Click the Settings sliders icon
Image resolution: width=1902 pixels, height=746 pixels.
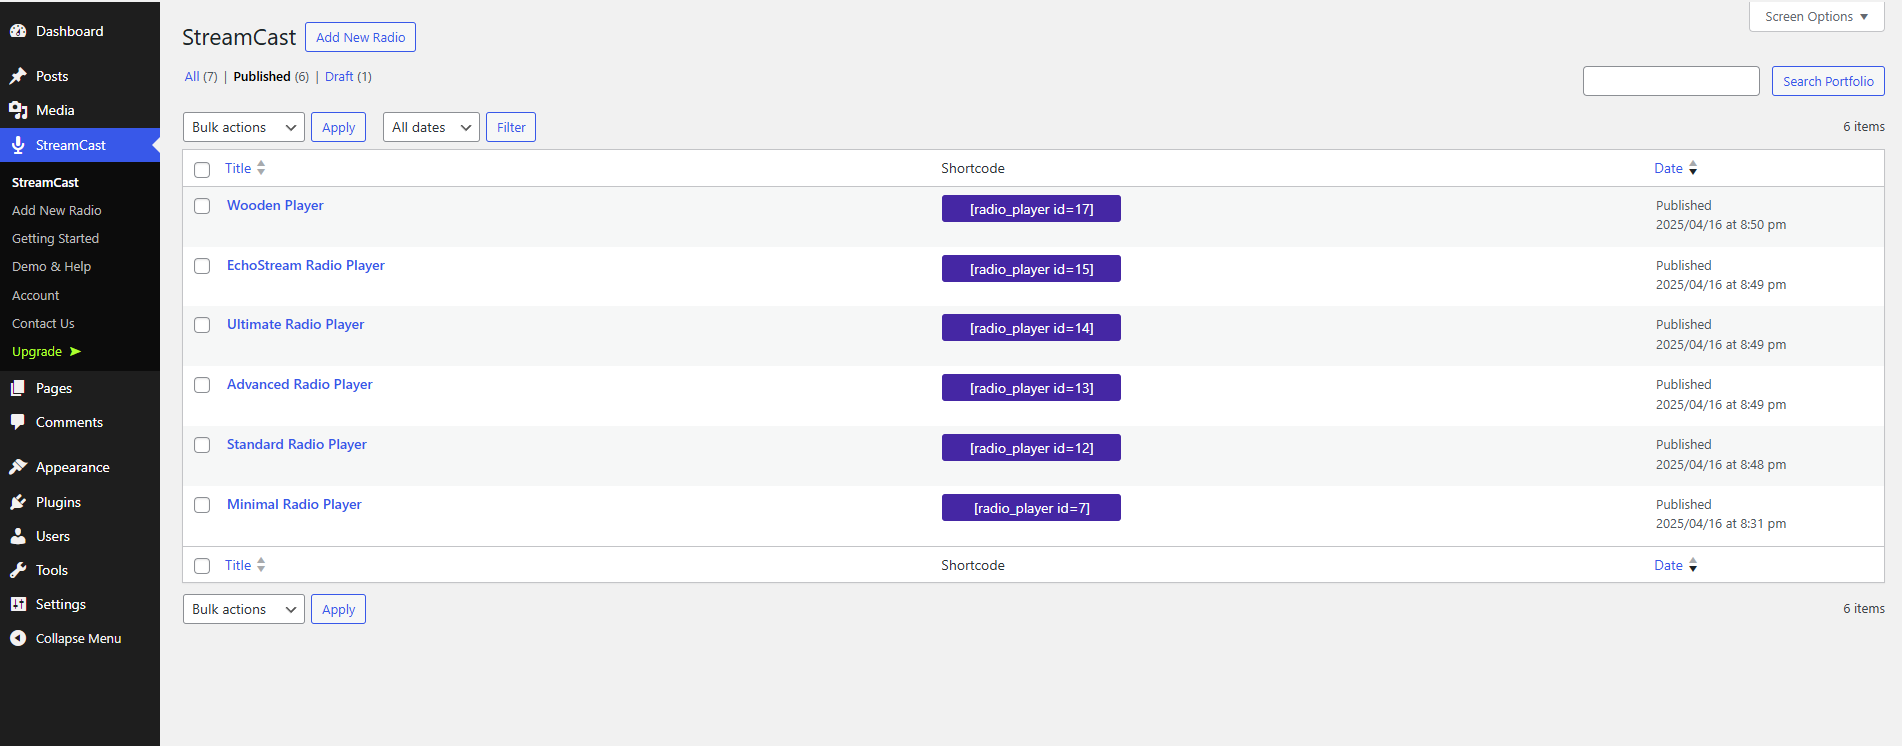(18, 604)
